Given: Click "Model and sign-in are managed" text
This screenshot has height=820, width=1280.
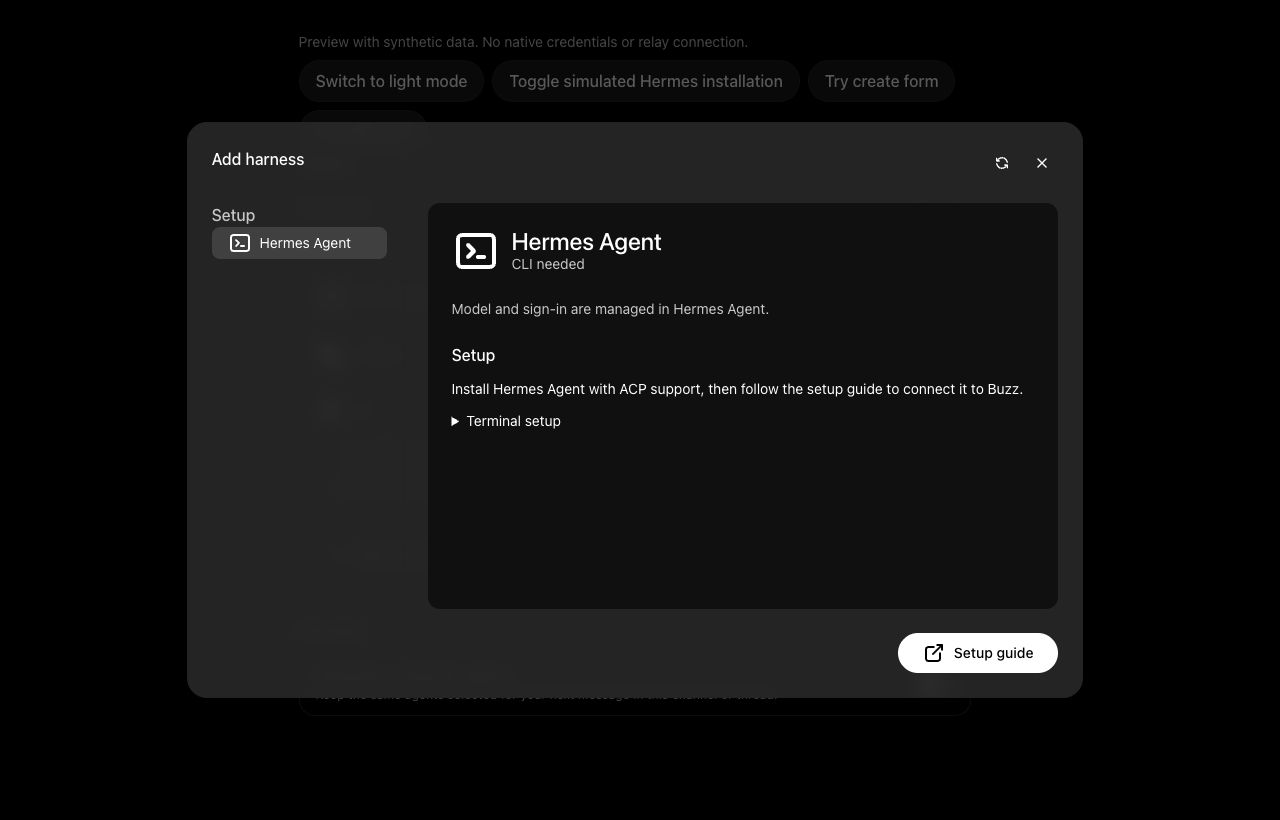Looking at the screenshot, I should point(610,309).
